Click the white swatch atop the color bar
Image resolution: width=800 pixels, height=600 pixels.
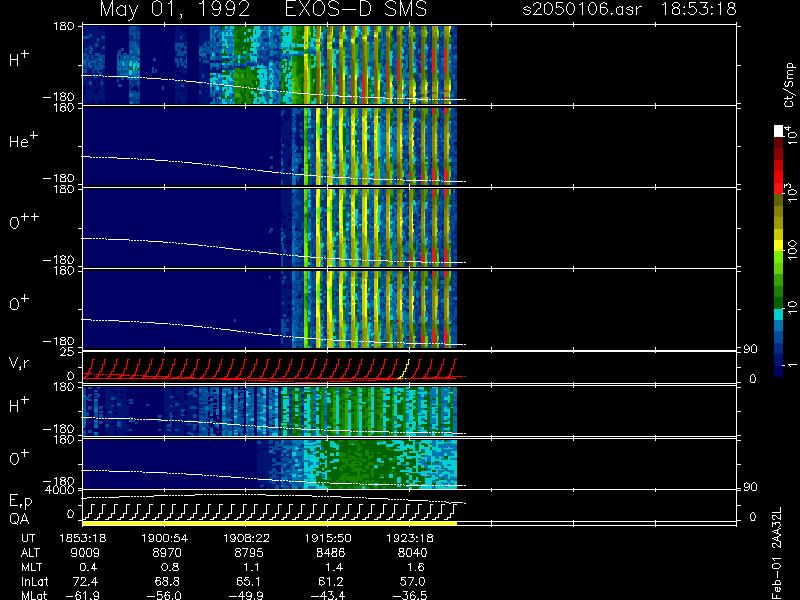click(779, 131)
